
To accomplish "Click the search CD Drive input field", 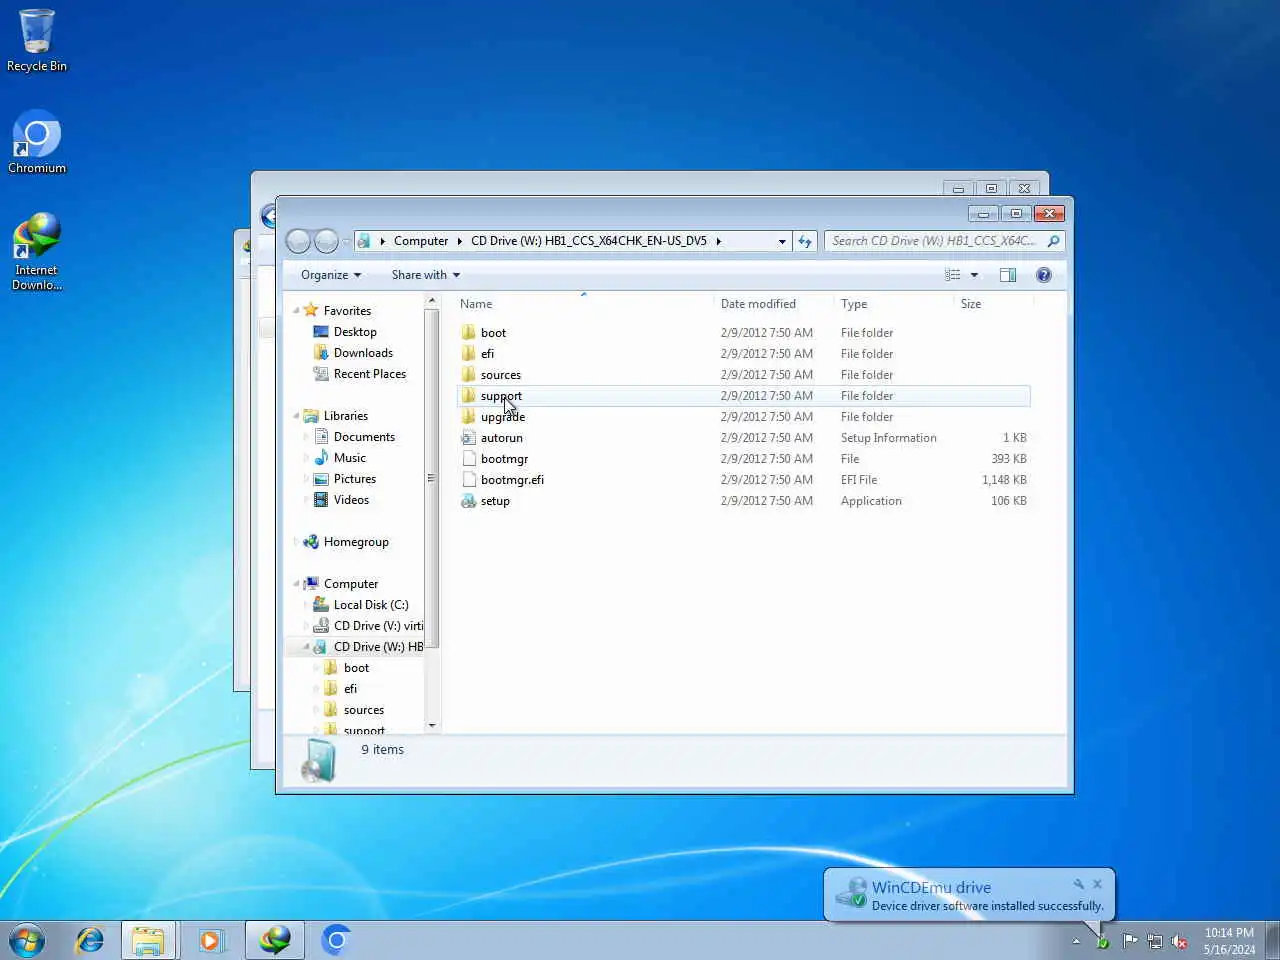I will pyautogui.click(x=935, y=241).
